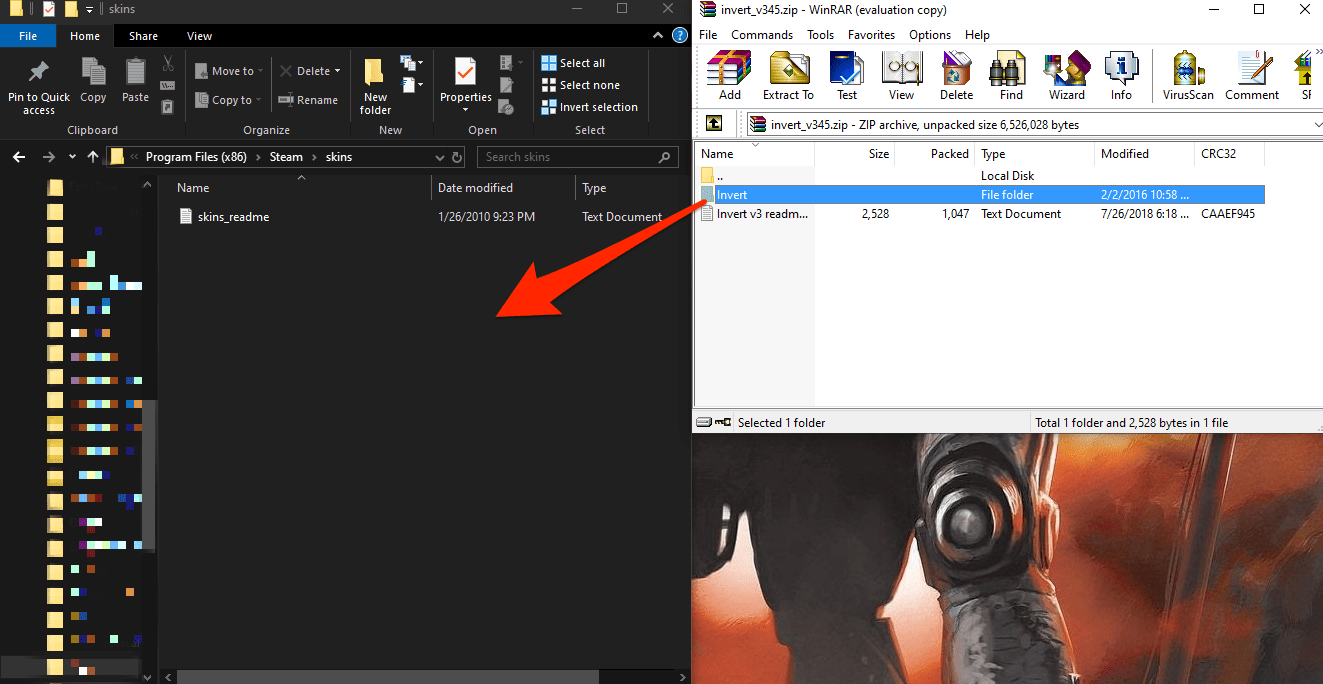Refresh the skins folder address bar
Screen dimensions: 1323x684
click(458, 157)
